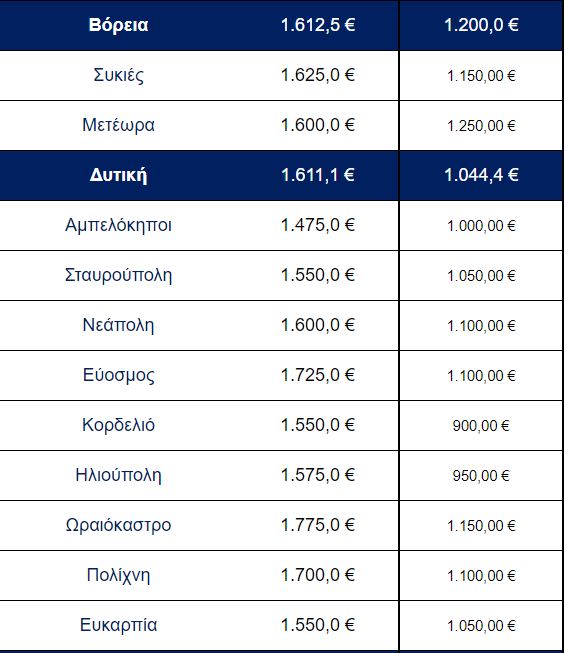The height and width of the screenshot is (653, 566).
Task: Click the 1.612,5 € value for Βόρεια
Action: pyautogui.click(x=318, y=25)
